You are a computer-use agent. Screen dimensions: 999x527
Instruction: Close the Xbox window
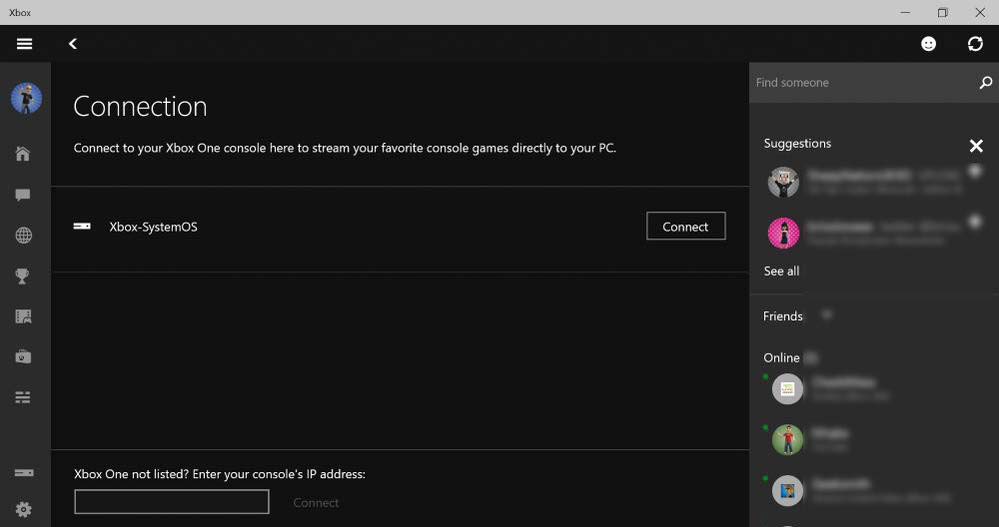980,12
